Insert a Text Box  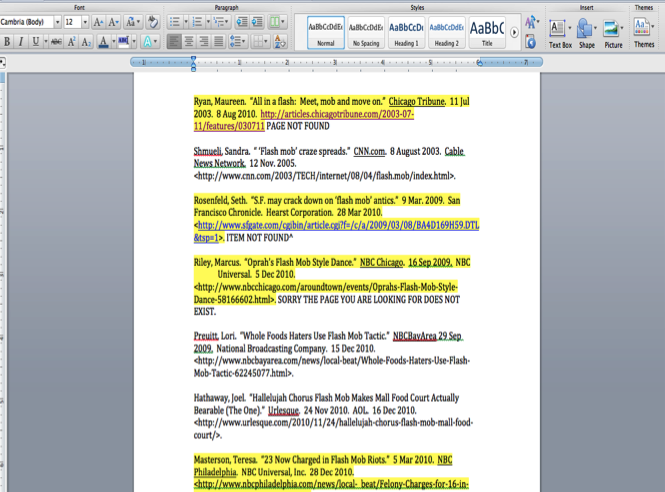(x=560, y=33)
